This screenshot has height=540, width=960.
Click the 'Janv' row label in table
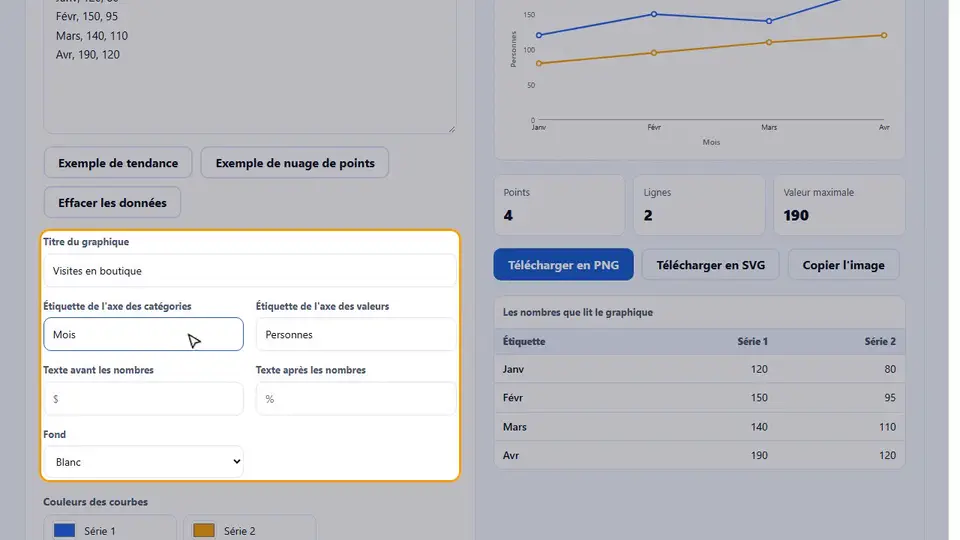(513, 369)
